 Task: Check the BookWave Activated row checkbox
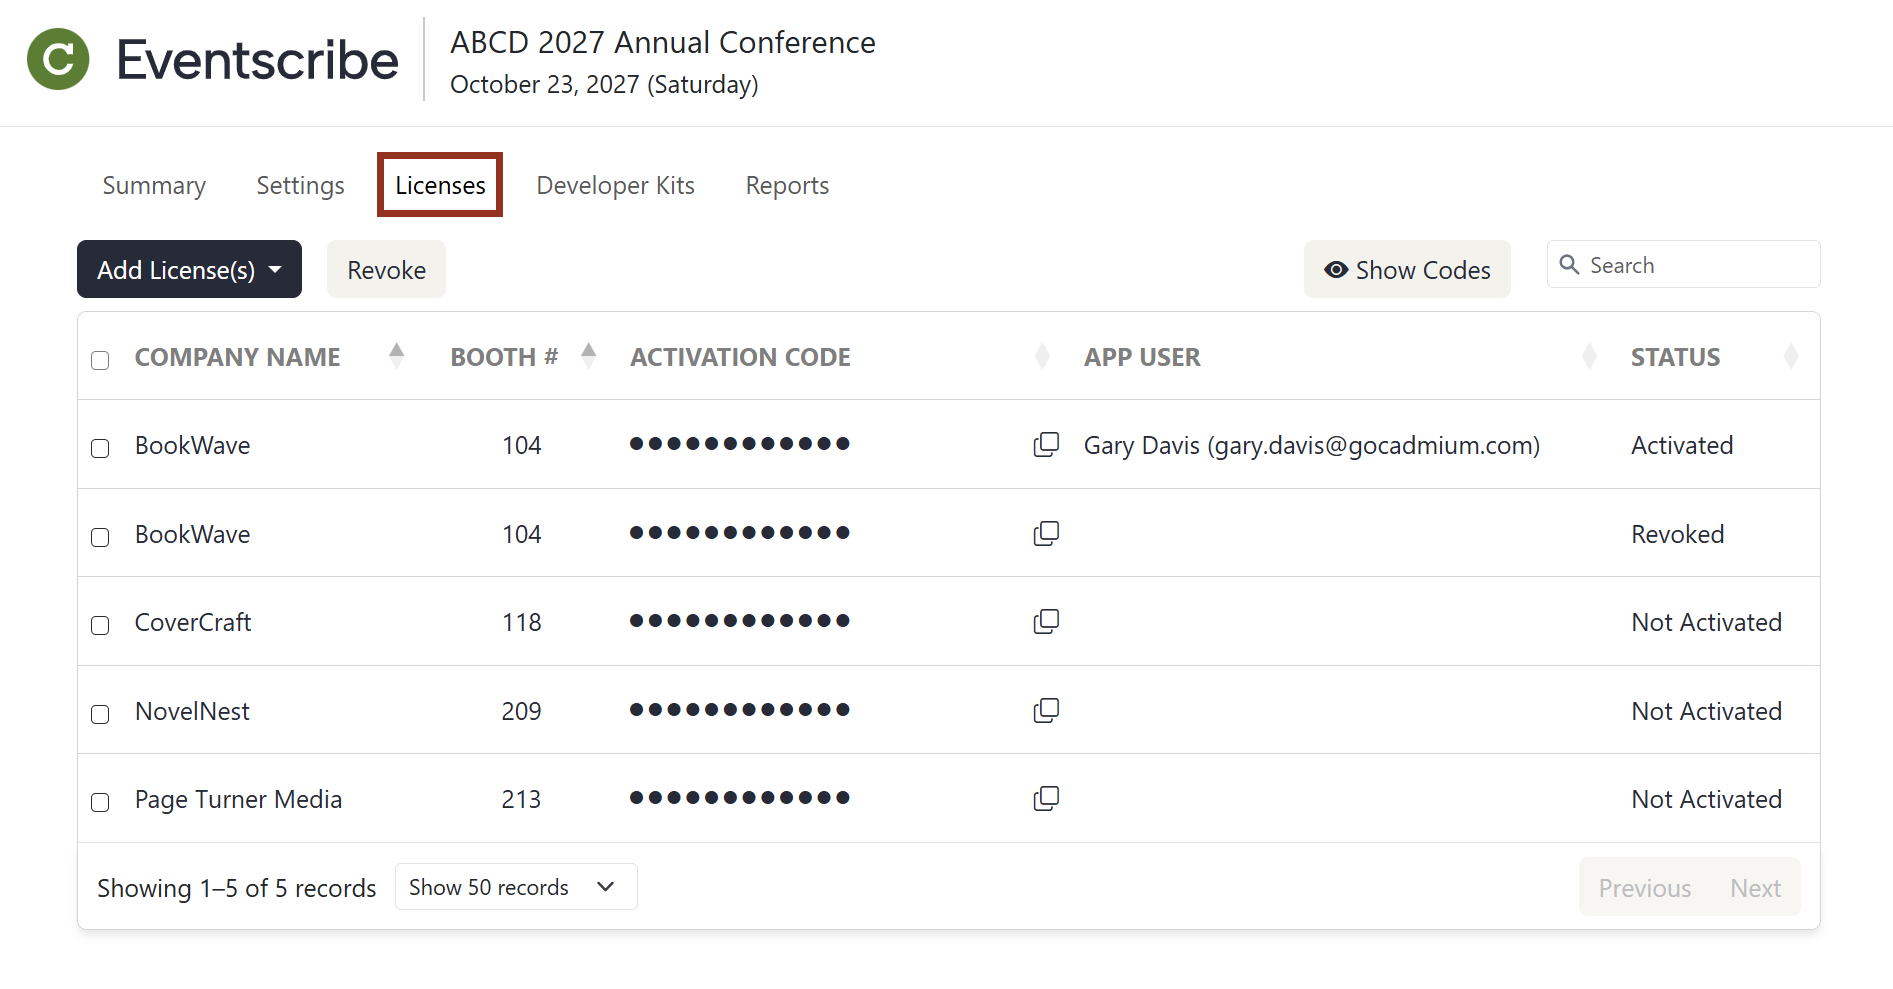[x=100, y=448]
